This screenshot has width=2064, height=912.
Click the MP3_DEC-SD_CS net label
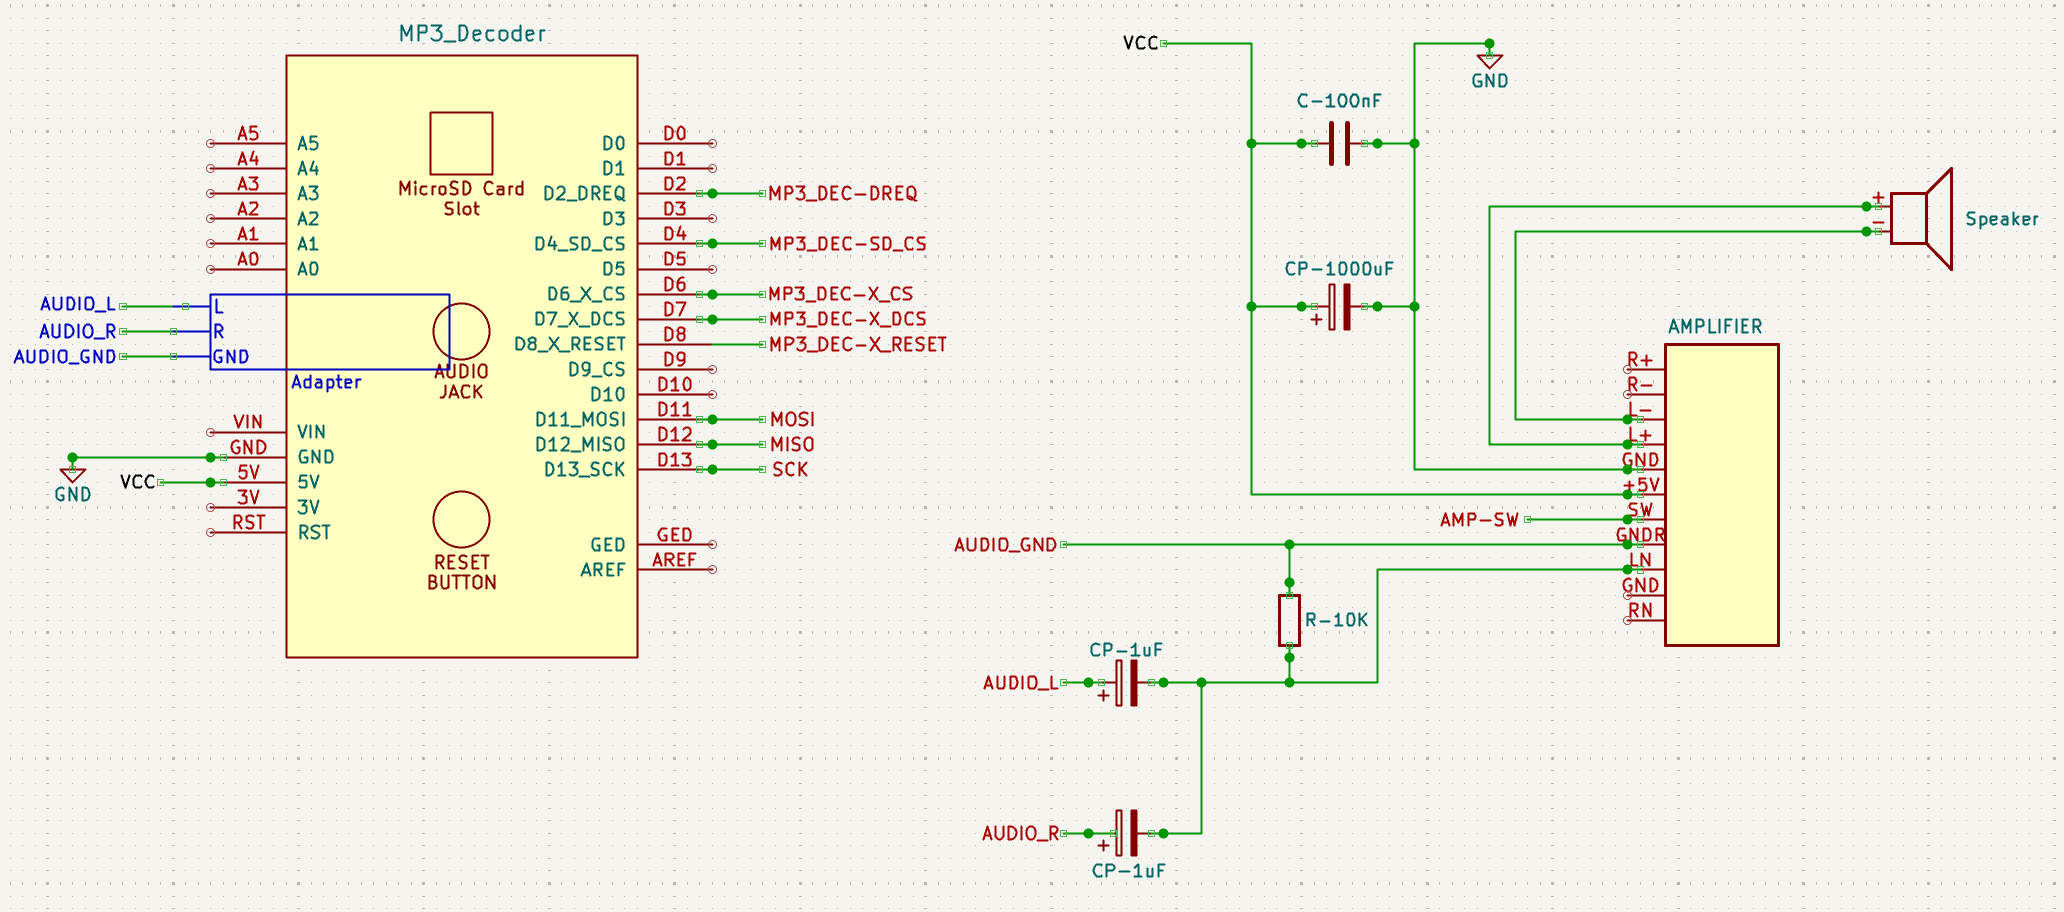point(847,243)
